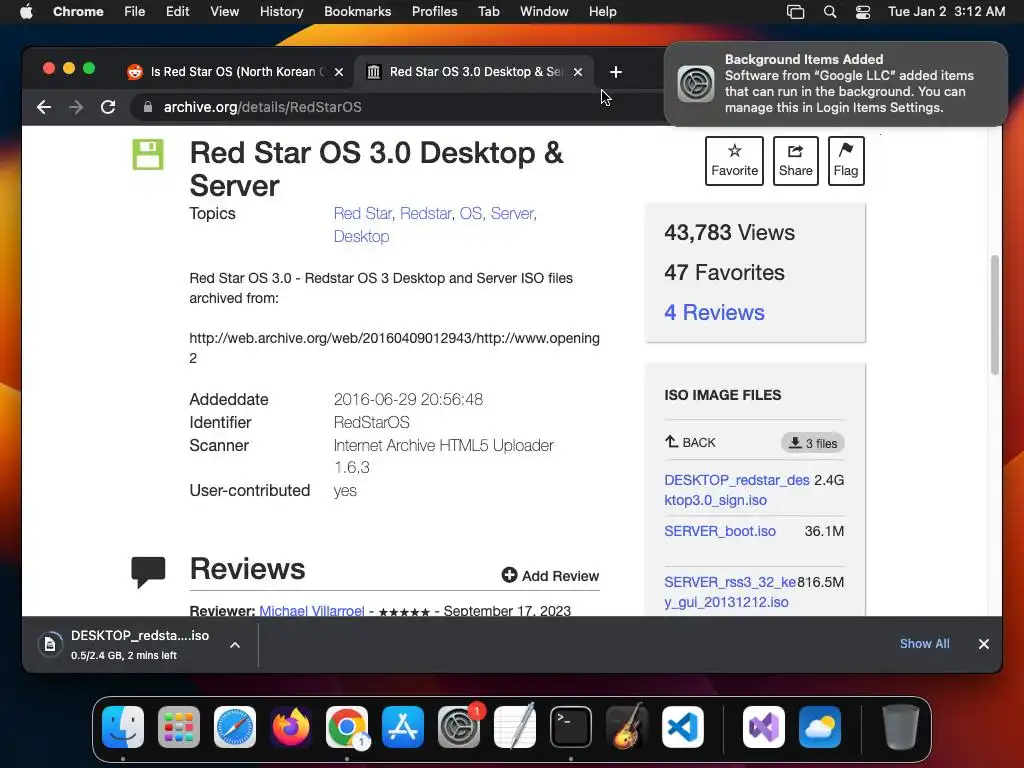Viewport: 1024px width, 768px height.
Task: Open Launchpad from the dock
Action: (x=179, y=727)
